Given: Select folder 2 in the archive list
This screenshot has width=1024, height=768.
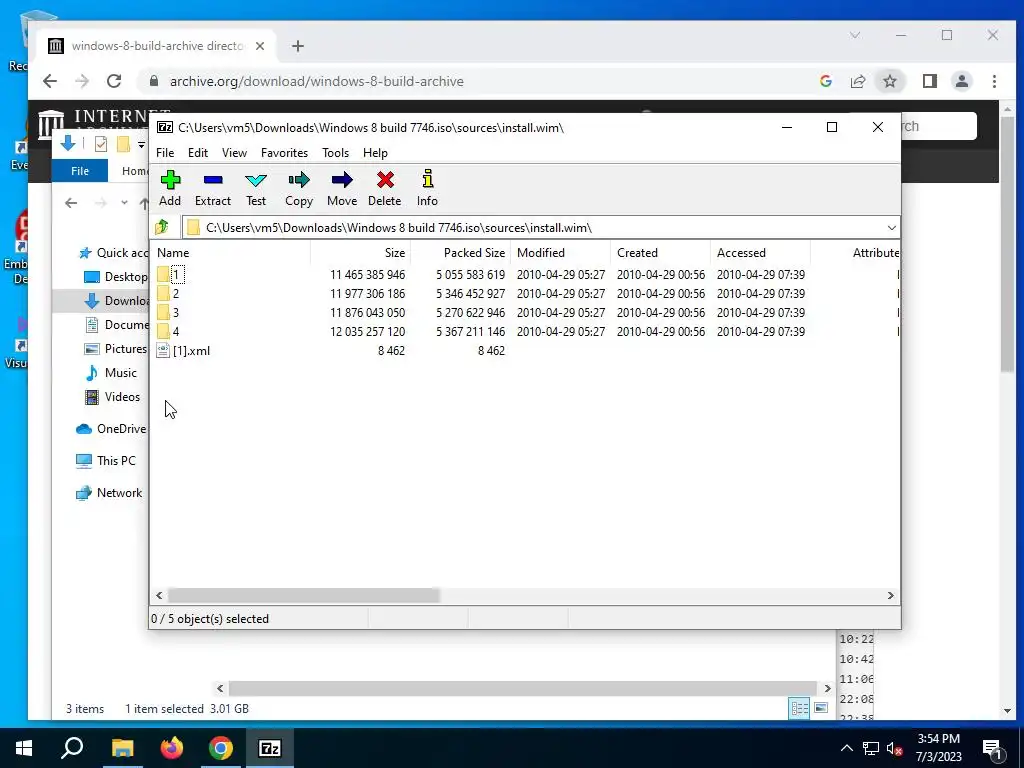Looking at the screenshot, I should pyautogui.click(x=168, y=294).
